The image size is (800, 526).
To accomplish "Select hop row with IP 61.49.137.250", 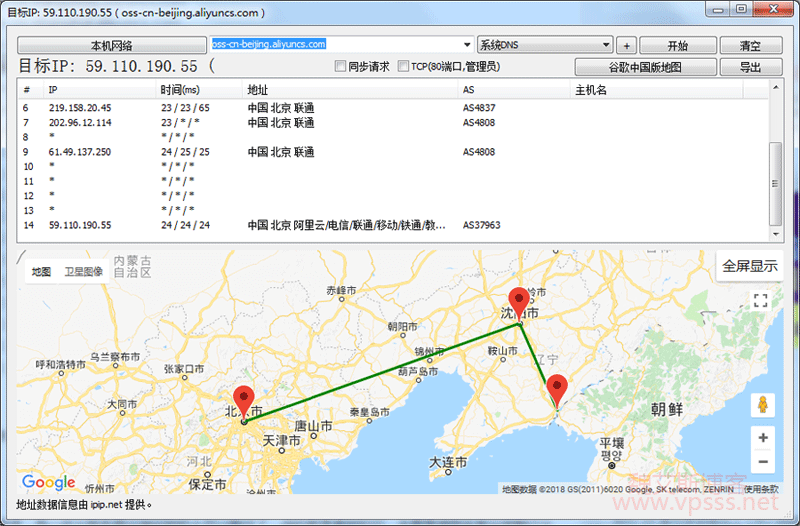I will (x=393, y=152).
